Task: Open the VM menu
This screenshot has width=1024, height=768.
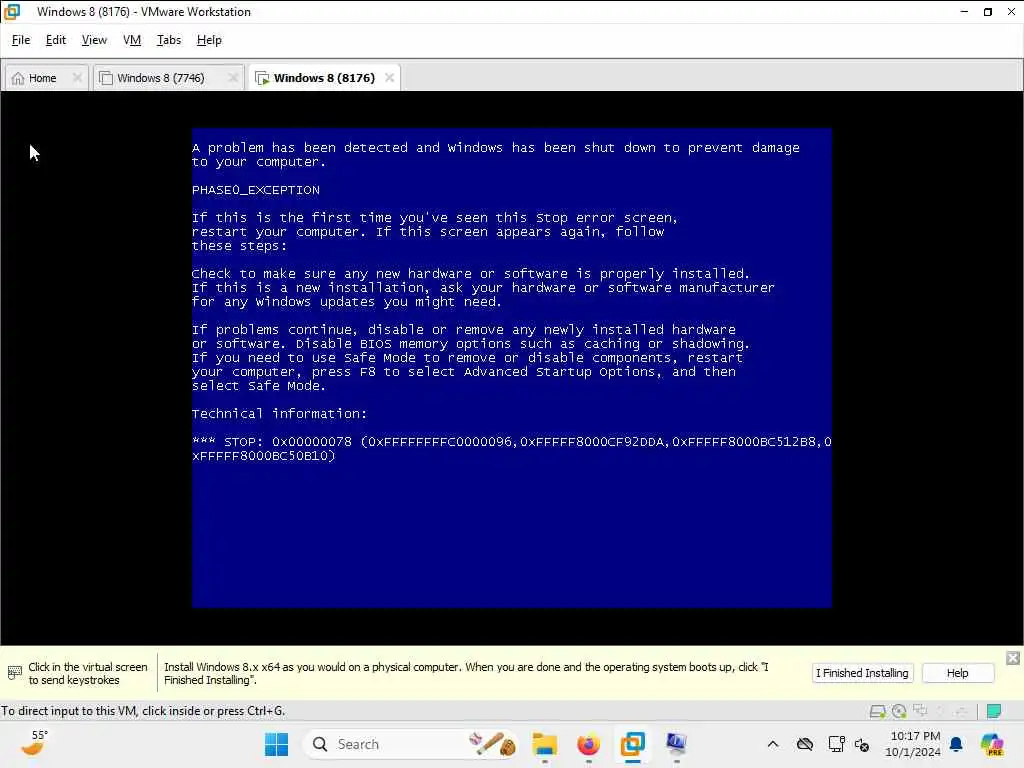Action: [132, 40]
